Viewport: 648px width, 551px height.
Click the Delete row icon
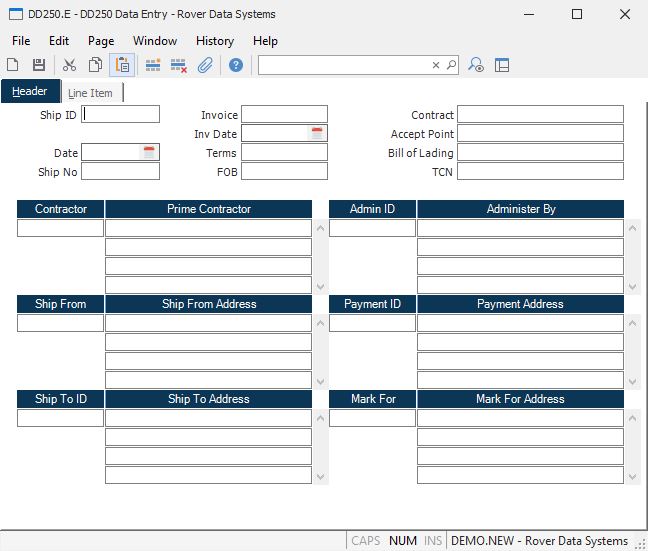coord(179,65)
